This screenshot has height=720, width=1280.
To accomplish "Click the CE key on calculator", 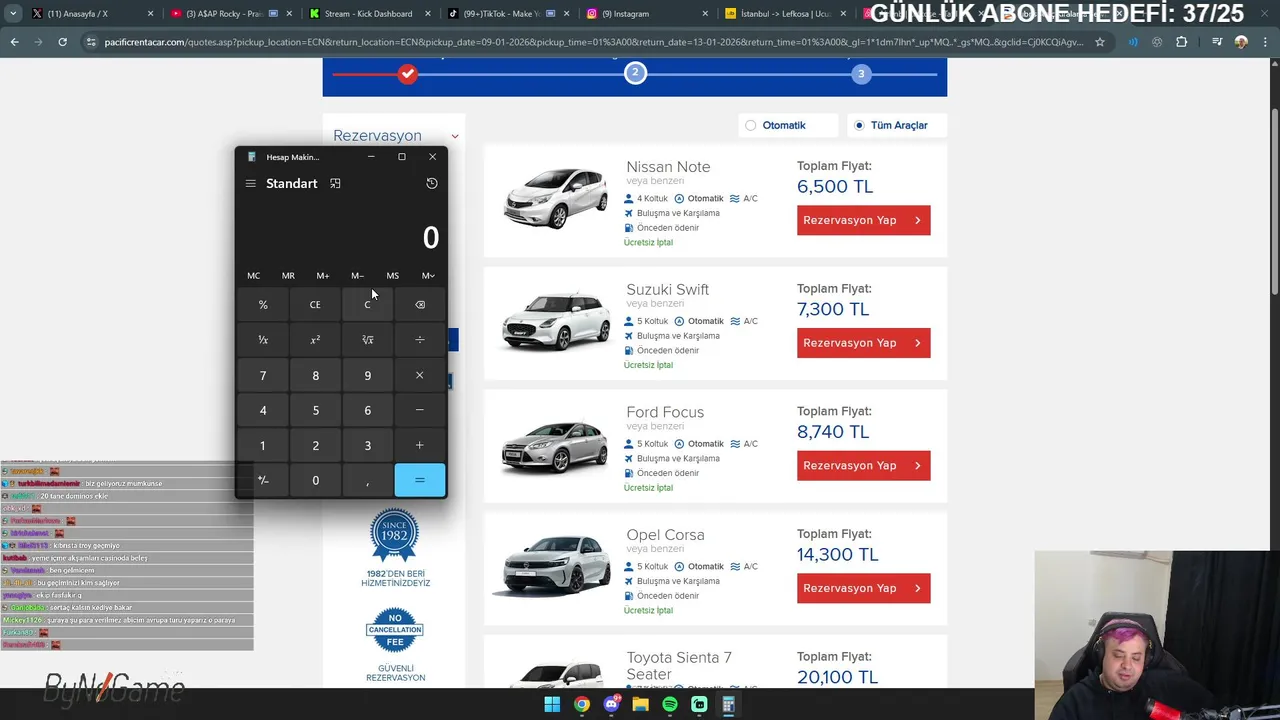I will (315, 305).
